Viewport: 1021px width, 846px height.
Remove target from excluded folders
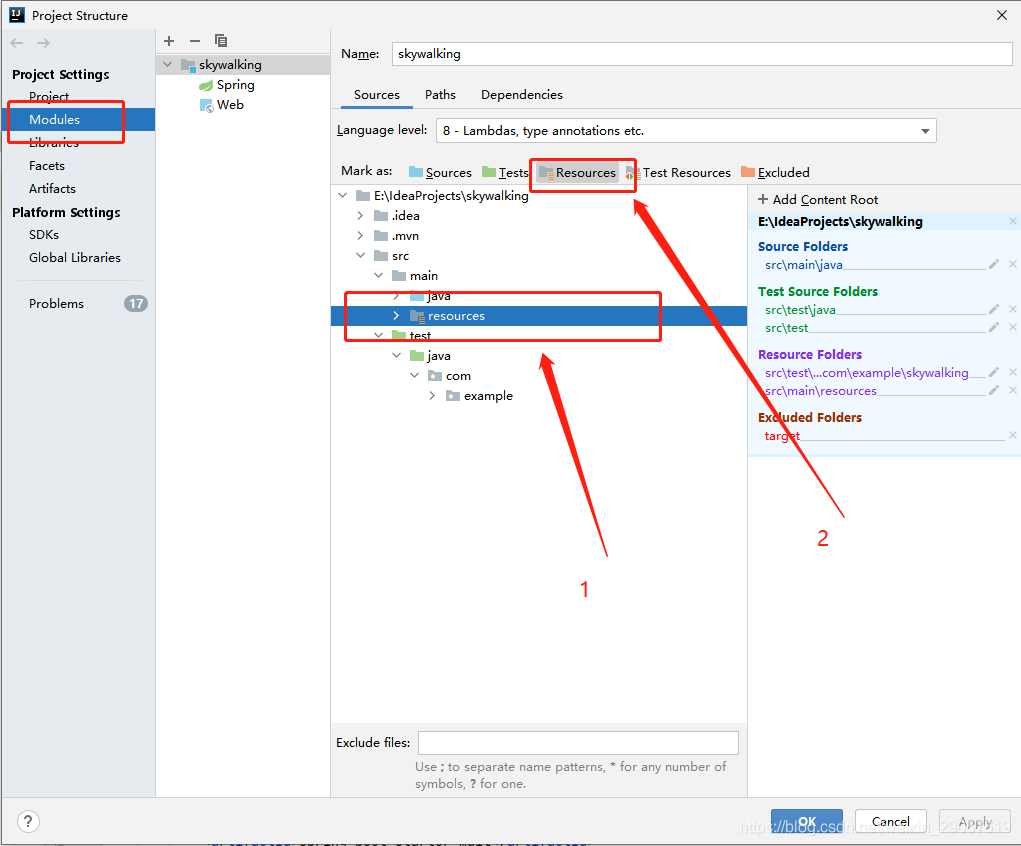[x=1013, y=436]
